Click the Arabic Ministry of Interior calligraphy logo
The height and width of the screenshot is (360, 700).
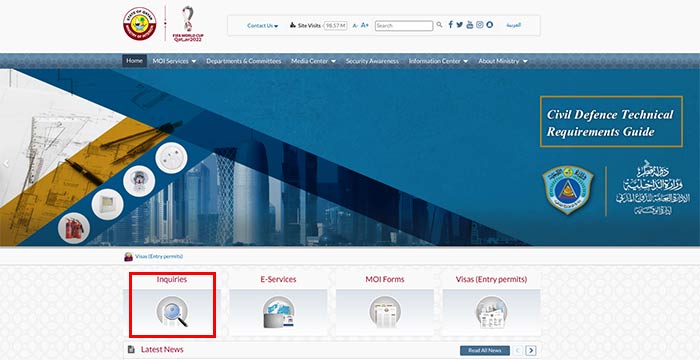point(653,188)
